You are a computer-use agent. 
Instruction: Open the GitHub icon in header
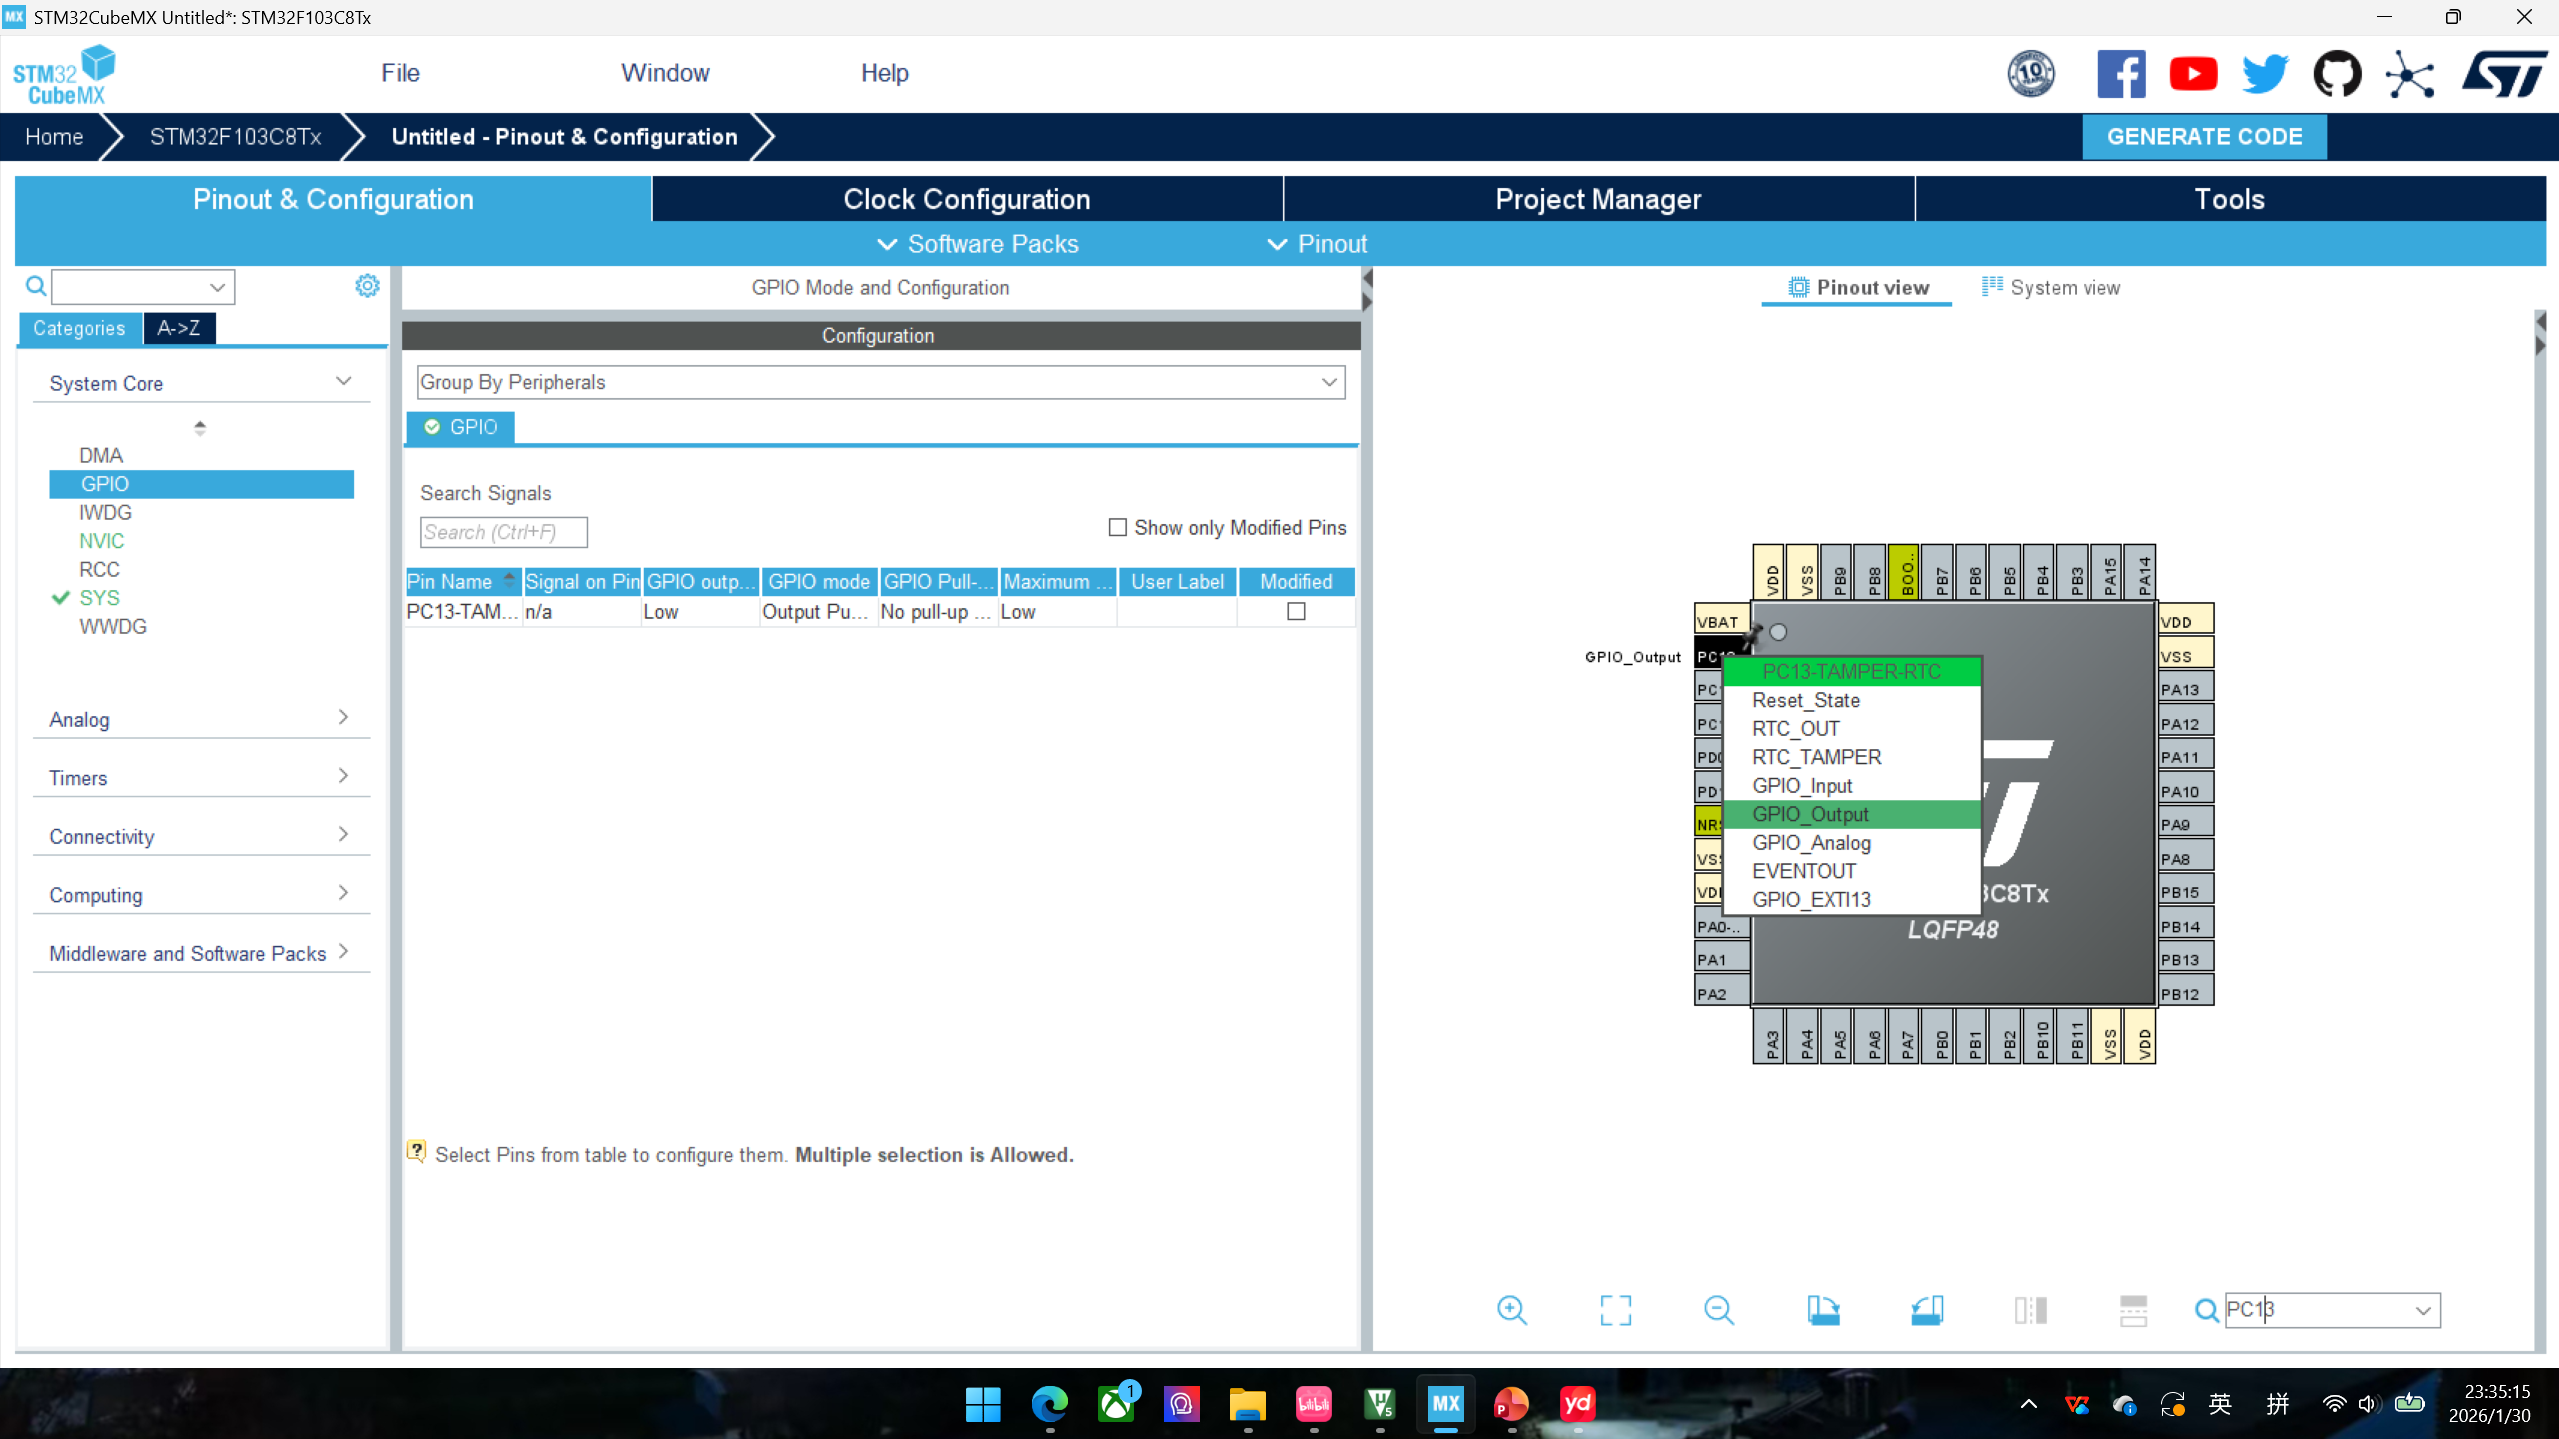click(x=2337, y=74)
